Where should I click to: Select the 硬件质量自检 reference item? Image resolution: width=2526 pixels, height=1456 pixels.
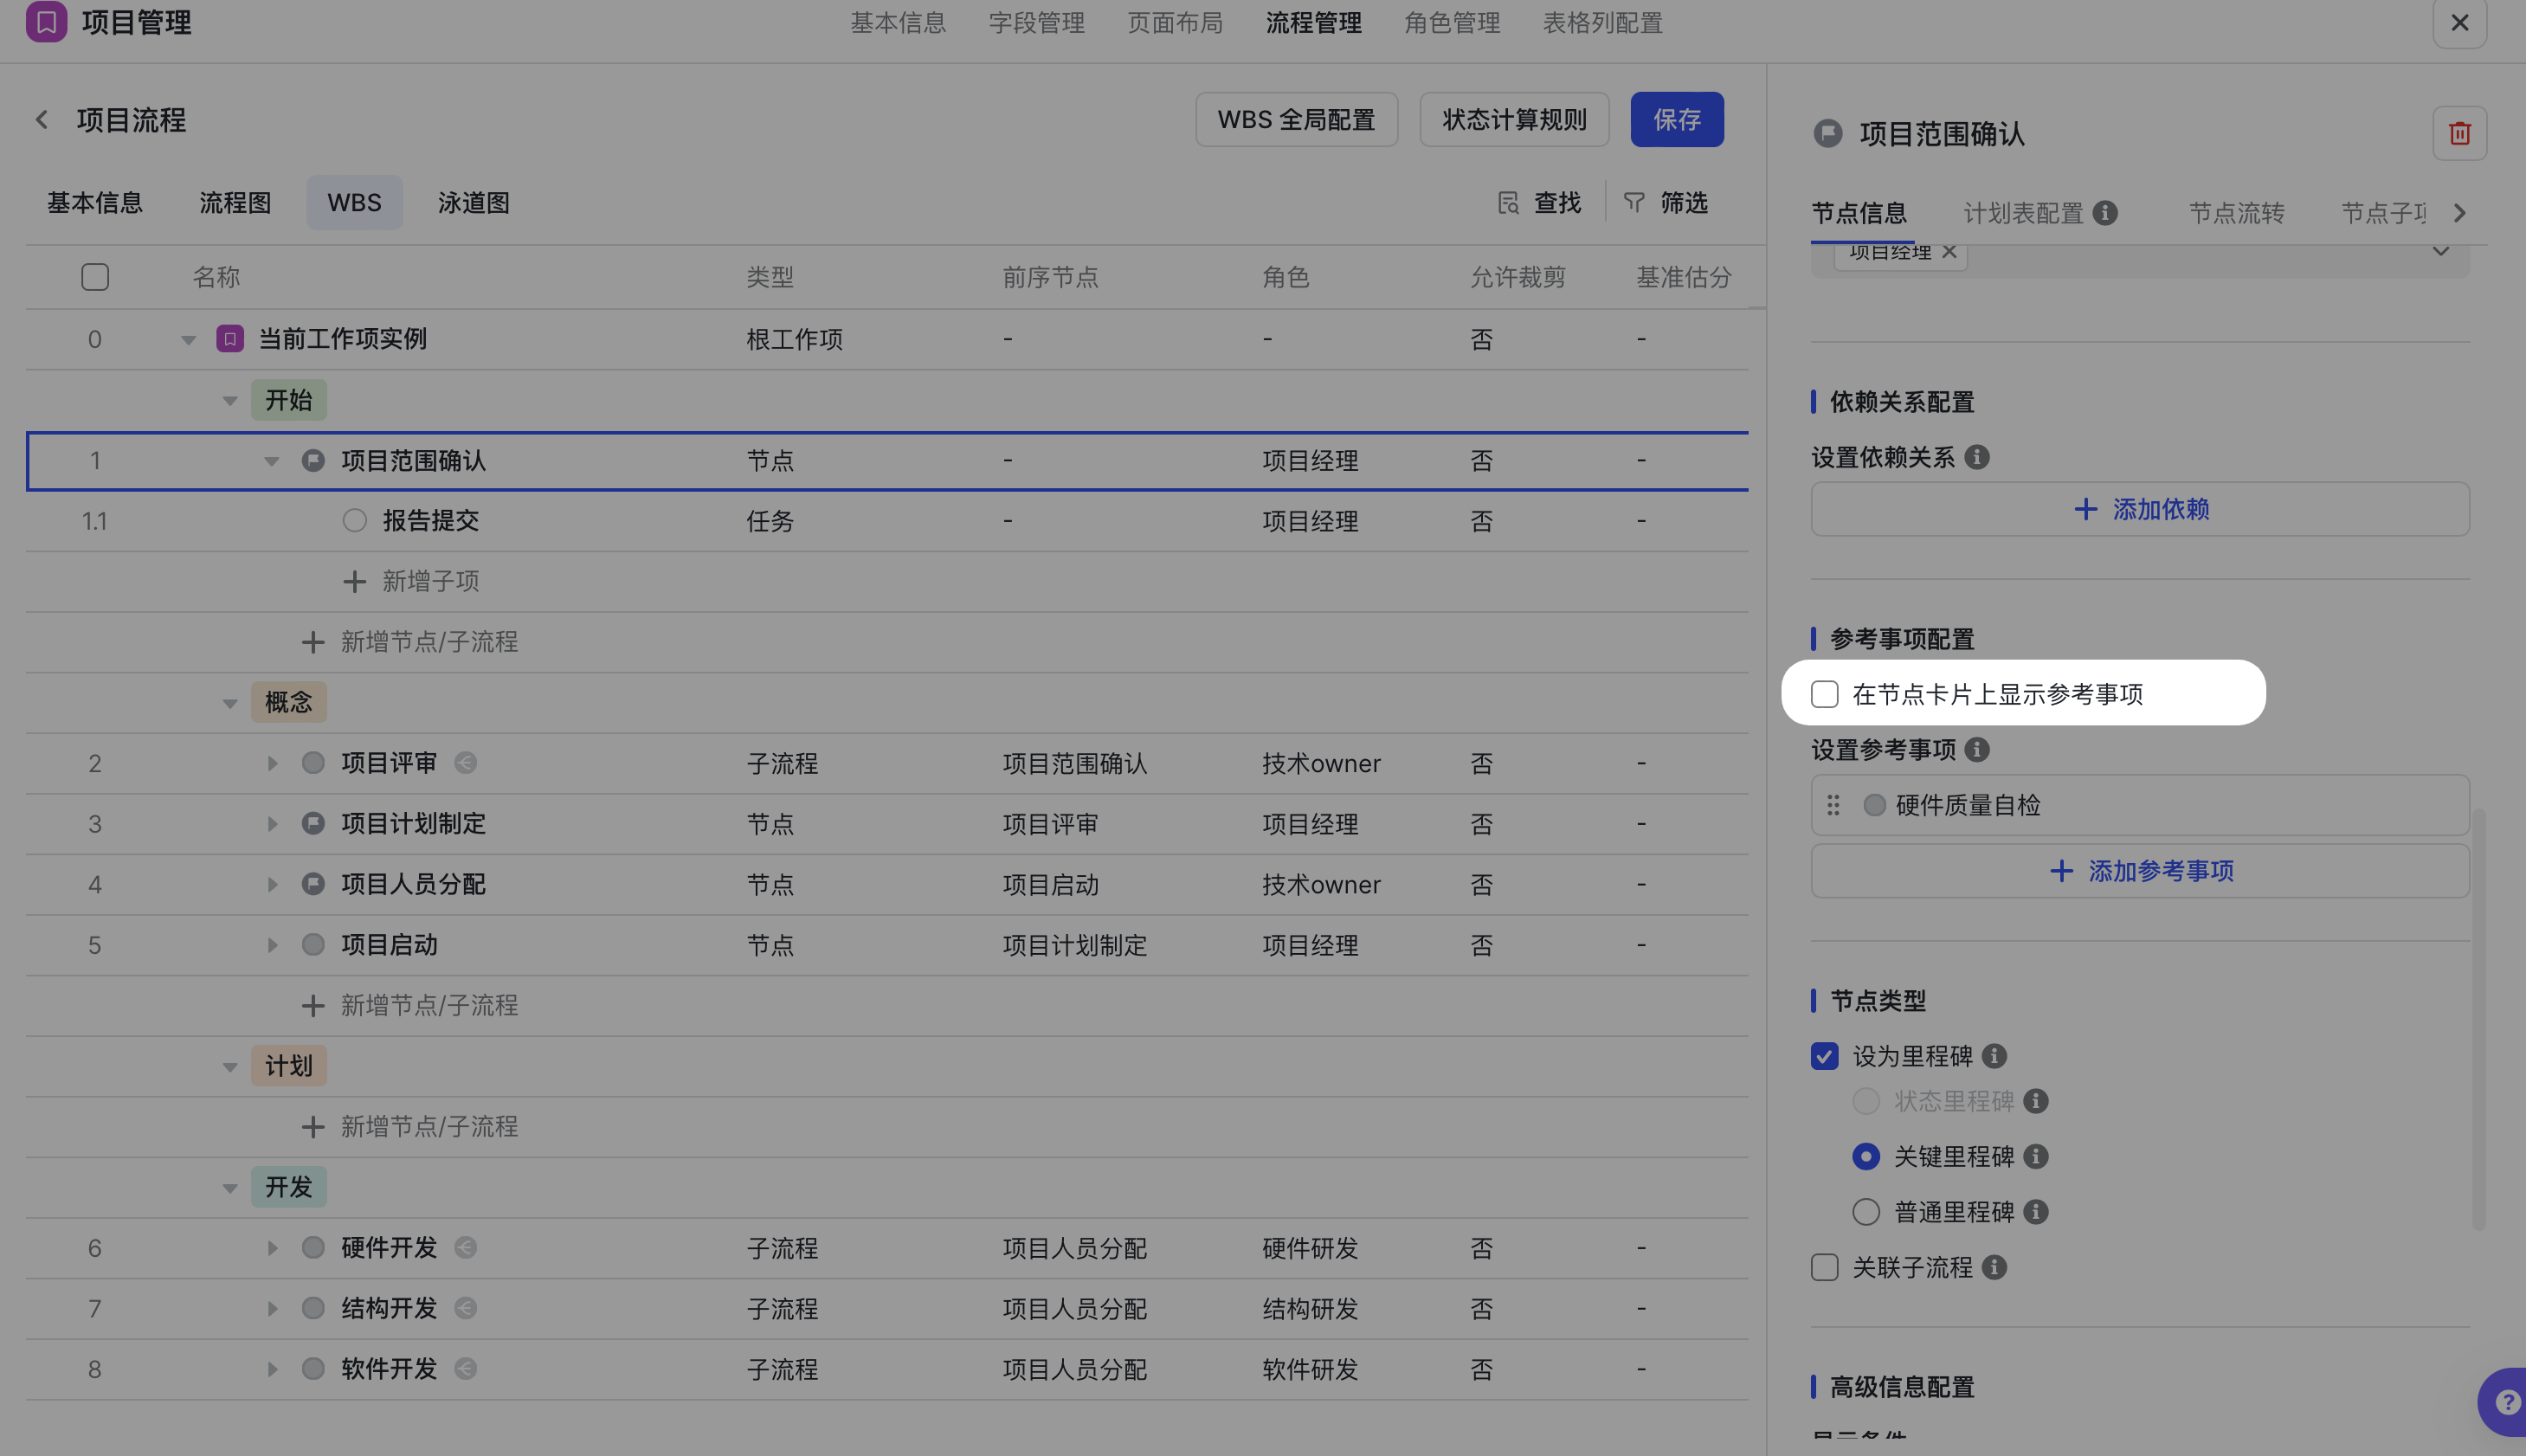click(x=2140, y=805)
